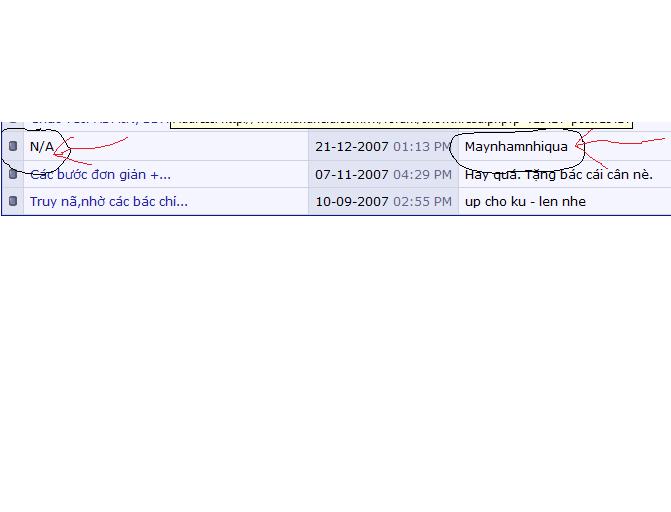Click the post icon beside Truy nã thread
This screenshot has width=671, height=512.
click(12, 201)
